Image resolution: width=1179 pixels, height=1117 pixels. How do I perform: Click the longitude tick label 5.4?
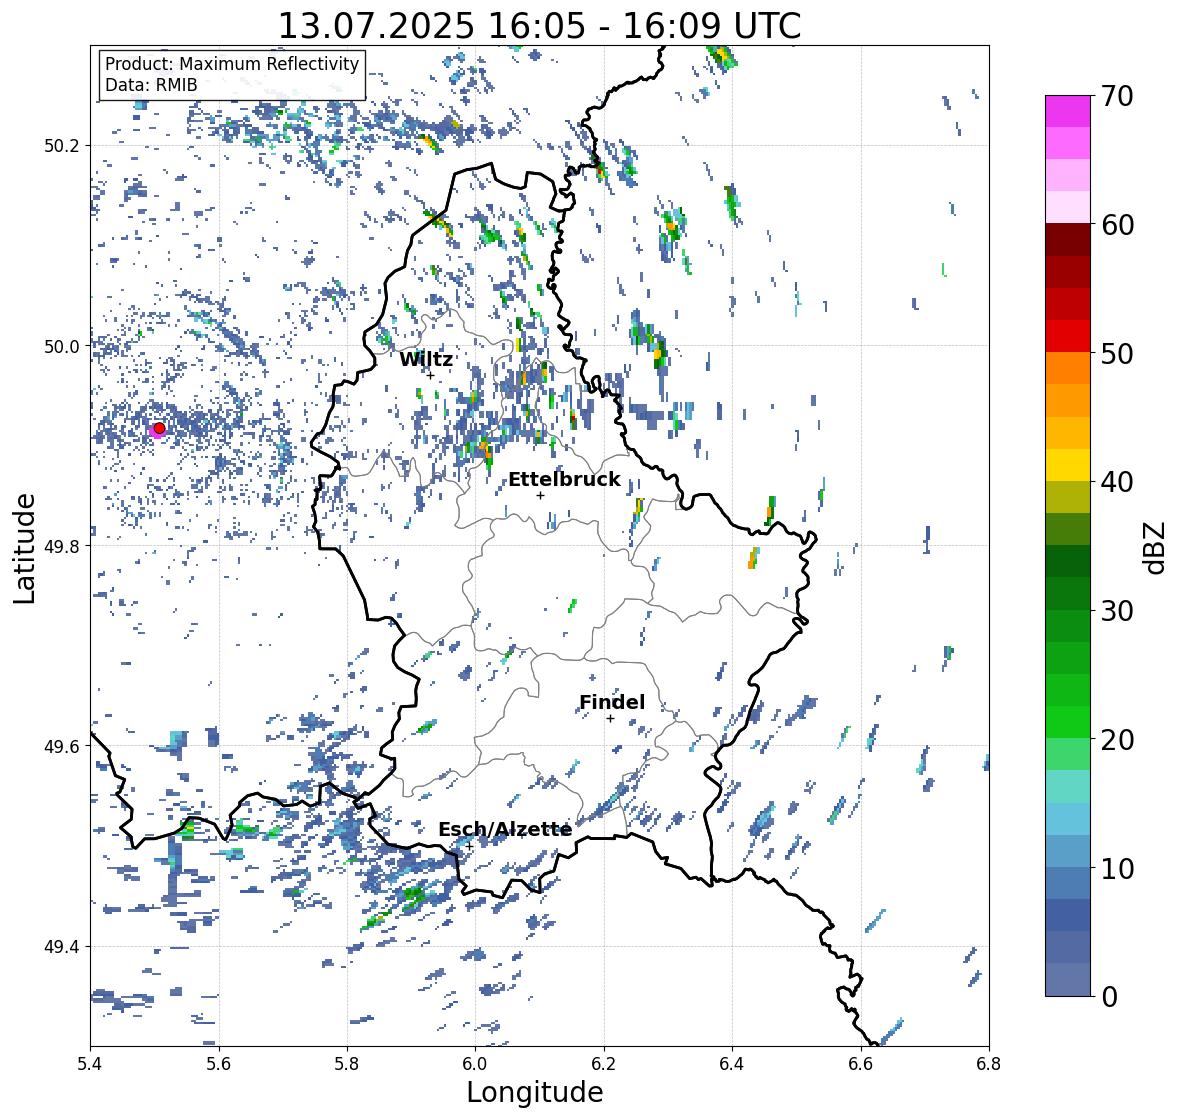pyautogui.click(x=90, y=1064)
